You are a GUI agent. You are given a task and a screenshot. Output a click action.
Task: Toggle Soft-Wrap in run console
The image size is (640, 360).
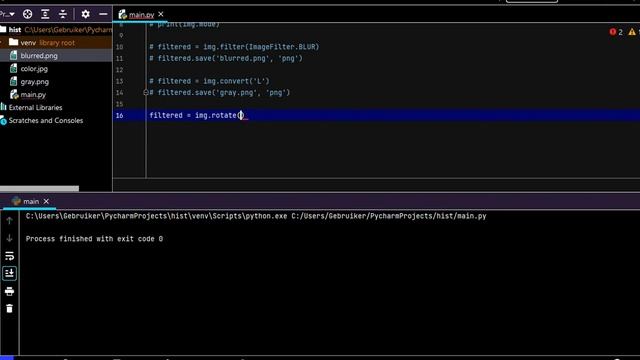pyautogui.click(x=9, y=256)
